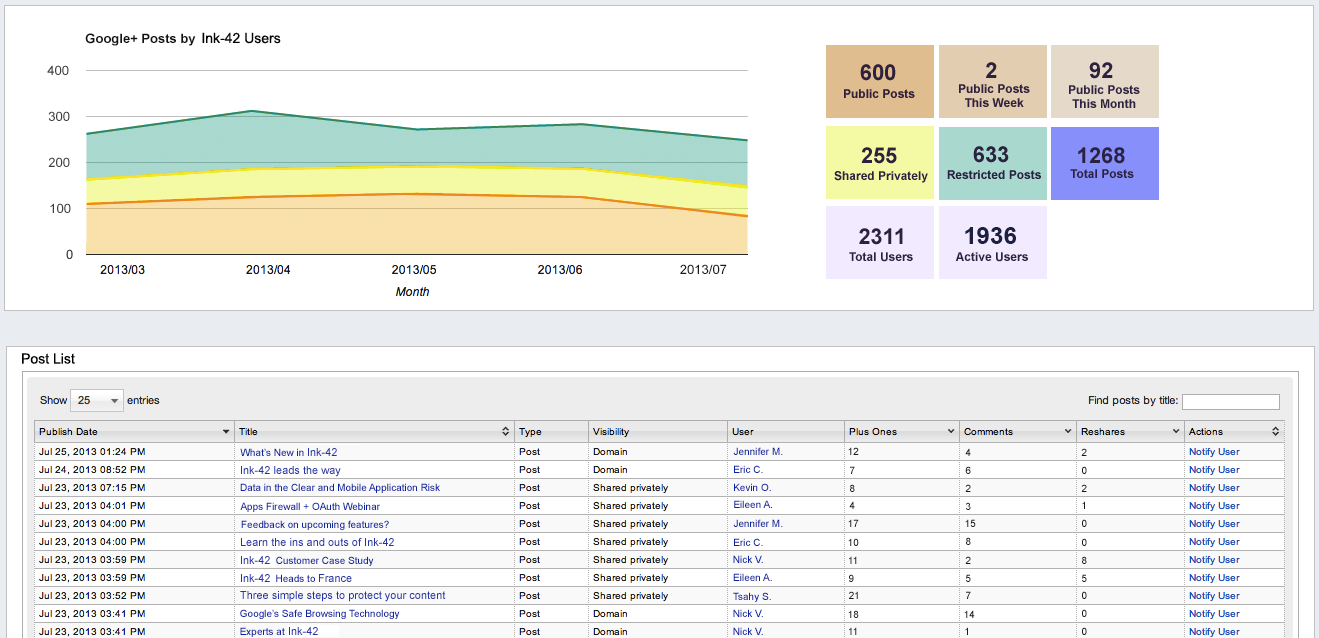Viewport: 1319px width, 638px height.
Task: Click the Type column header
Action: [x=551, y=432]
